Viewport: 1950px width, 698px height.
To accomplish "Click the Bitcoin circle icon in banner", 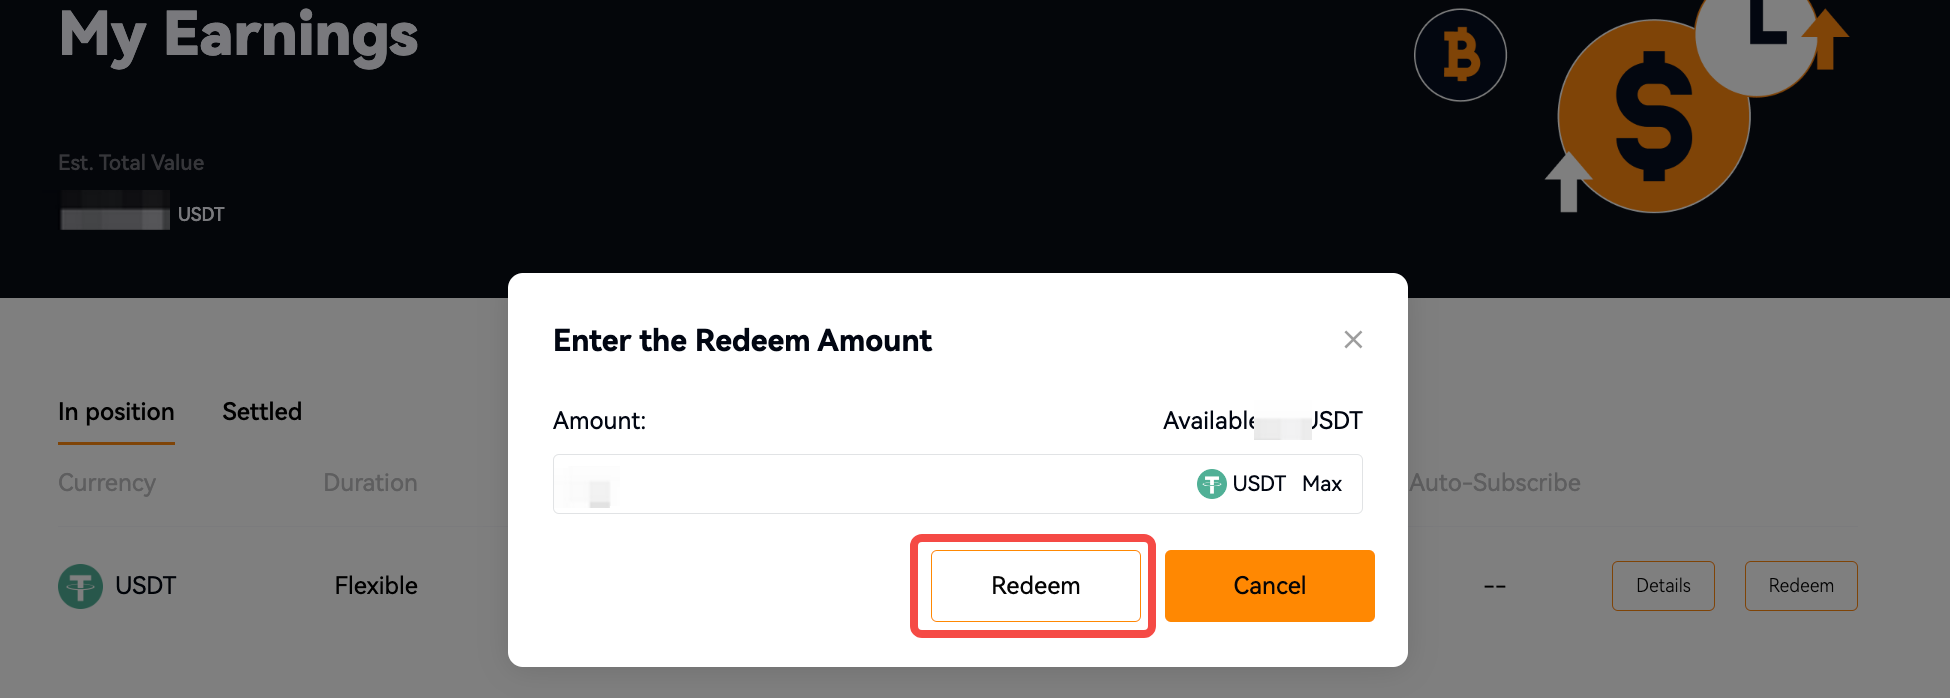I will (1460, 55).
